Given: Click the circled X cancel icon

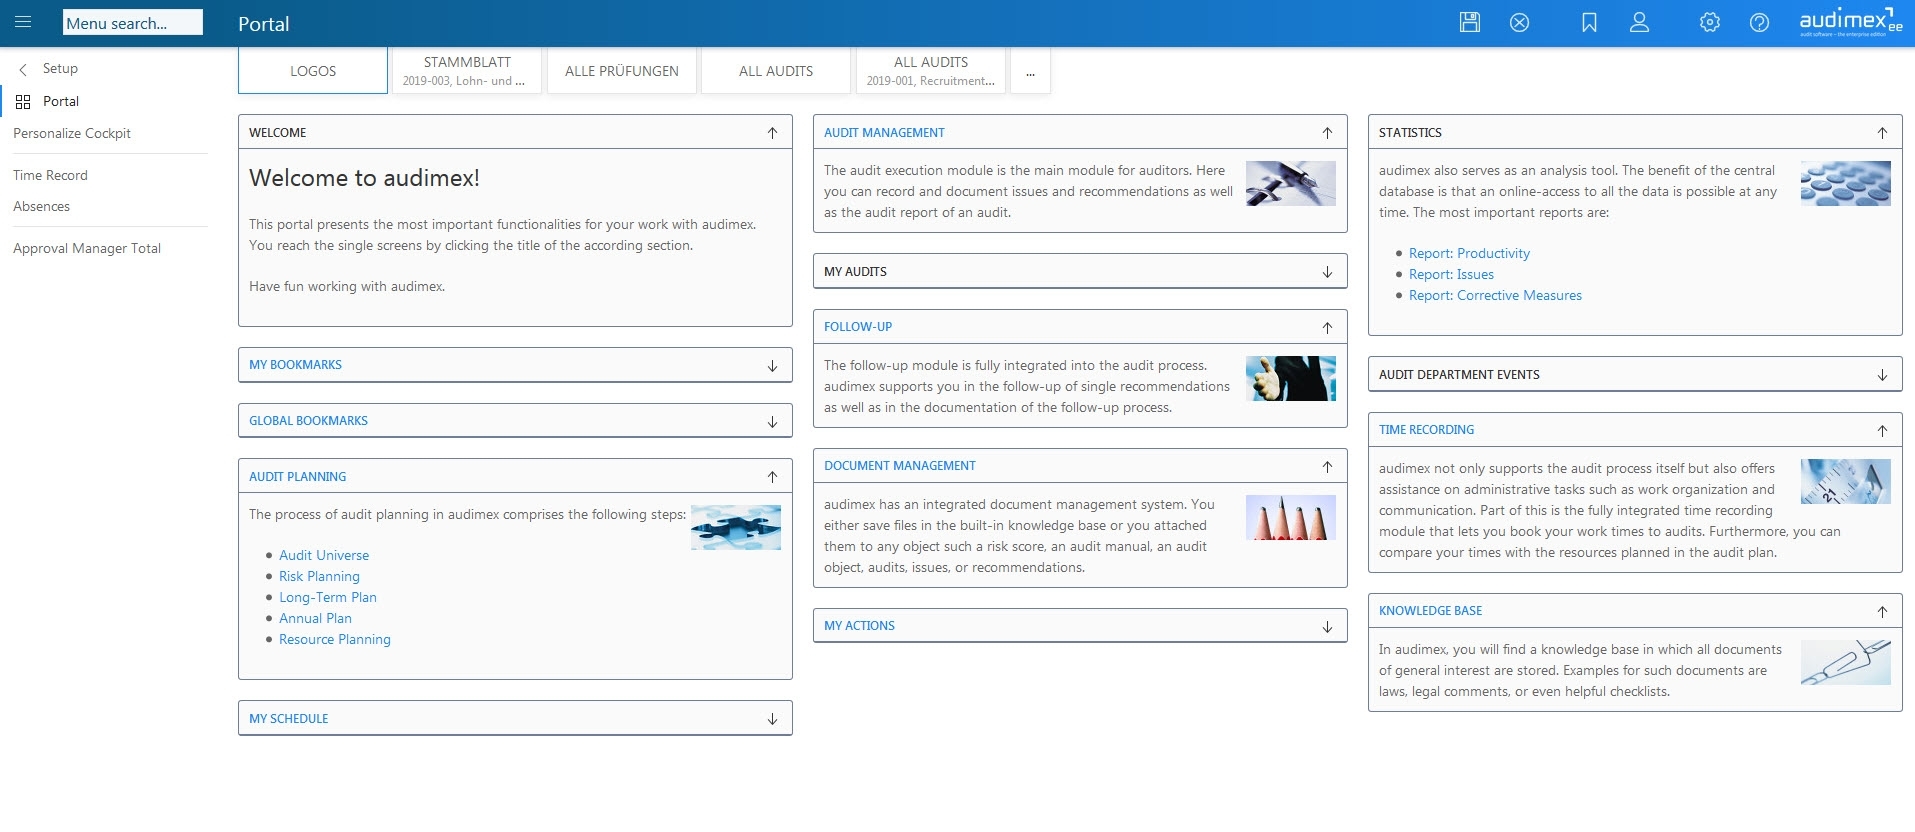Looking at the screenshot, I should [x=1519, y=22].
